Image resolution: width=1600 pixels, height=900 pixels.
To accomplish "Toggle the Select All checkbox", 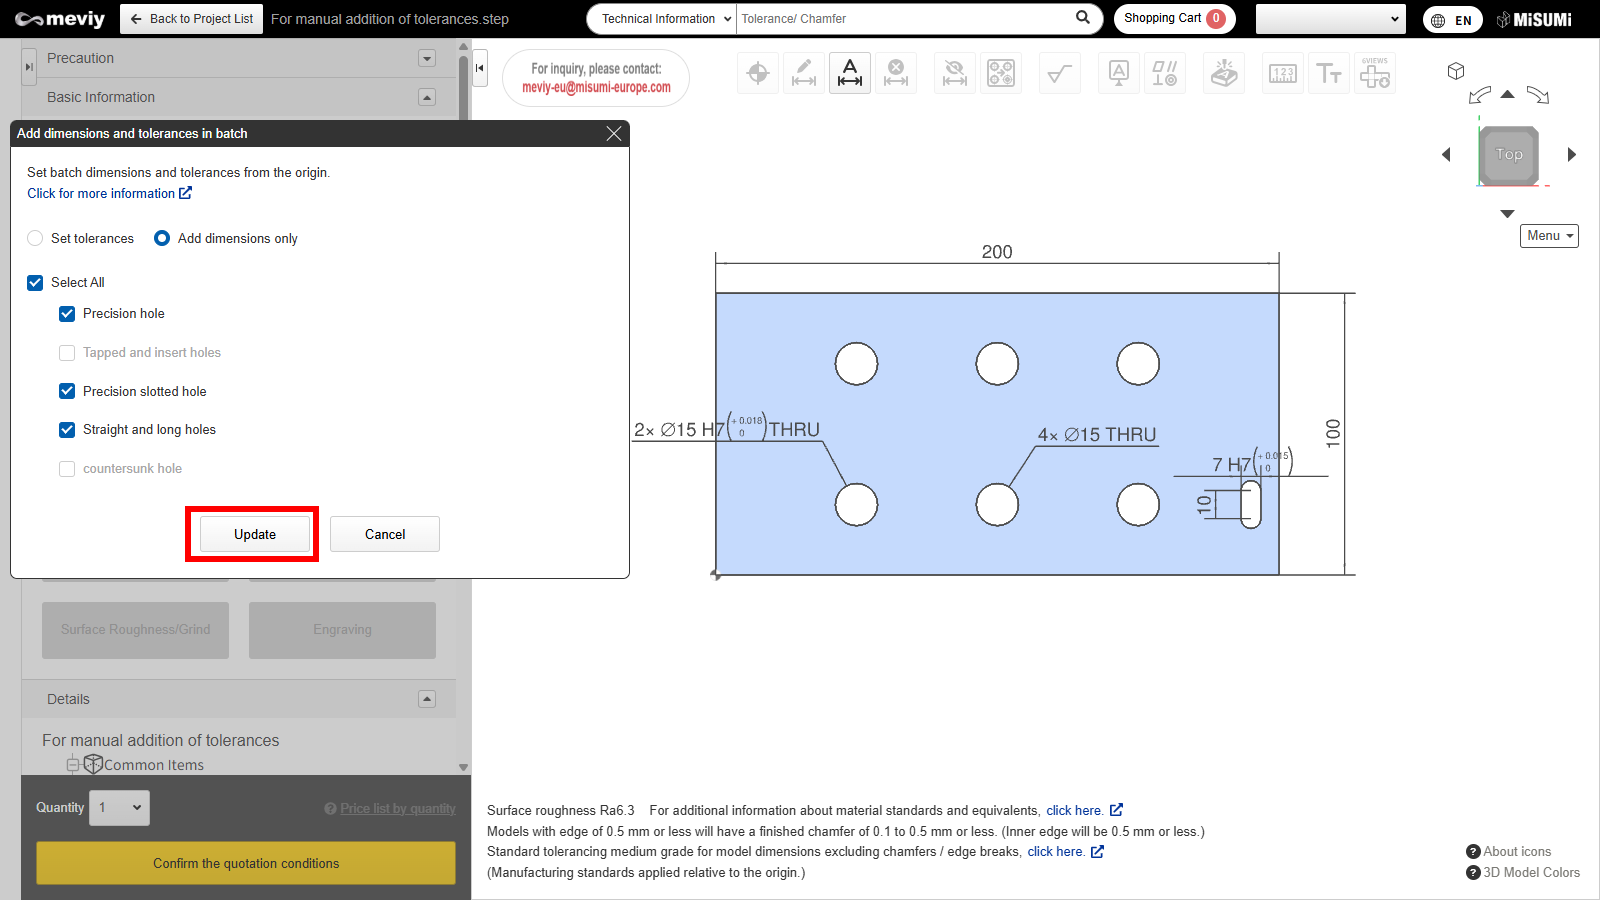I will click(x=35, y=283).
